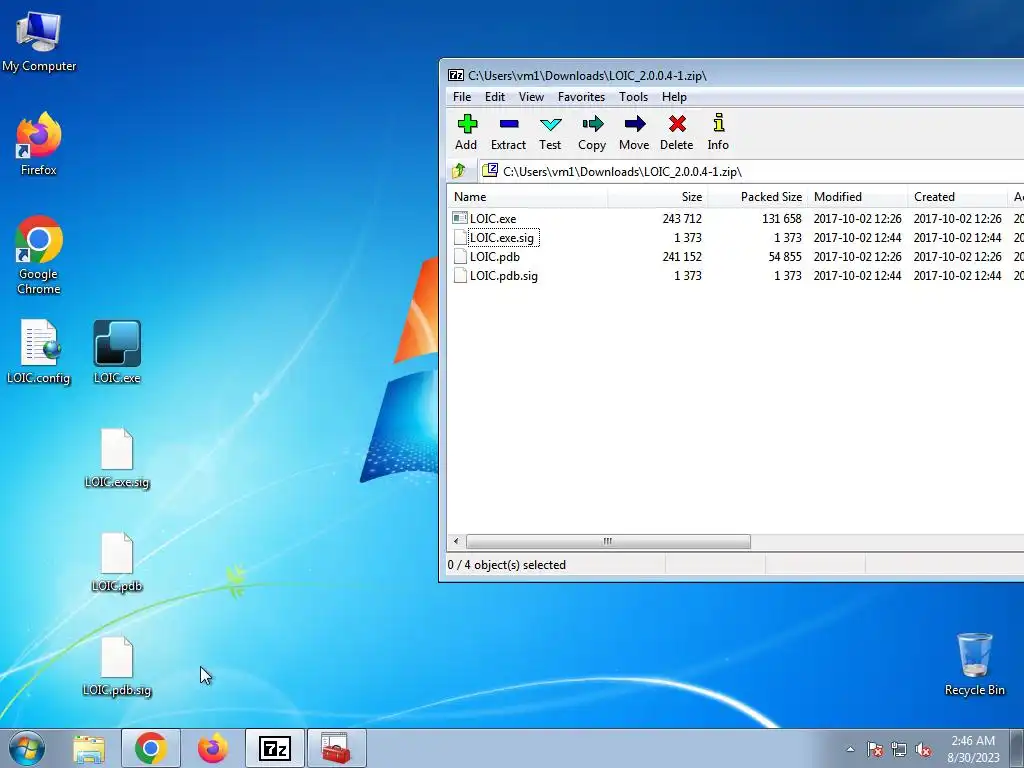Select the My Computer desktop icon
Screen dimensions: 1024x768
coord(39,40)
